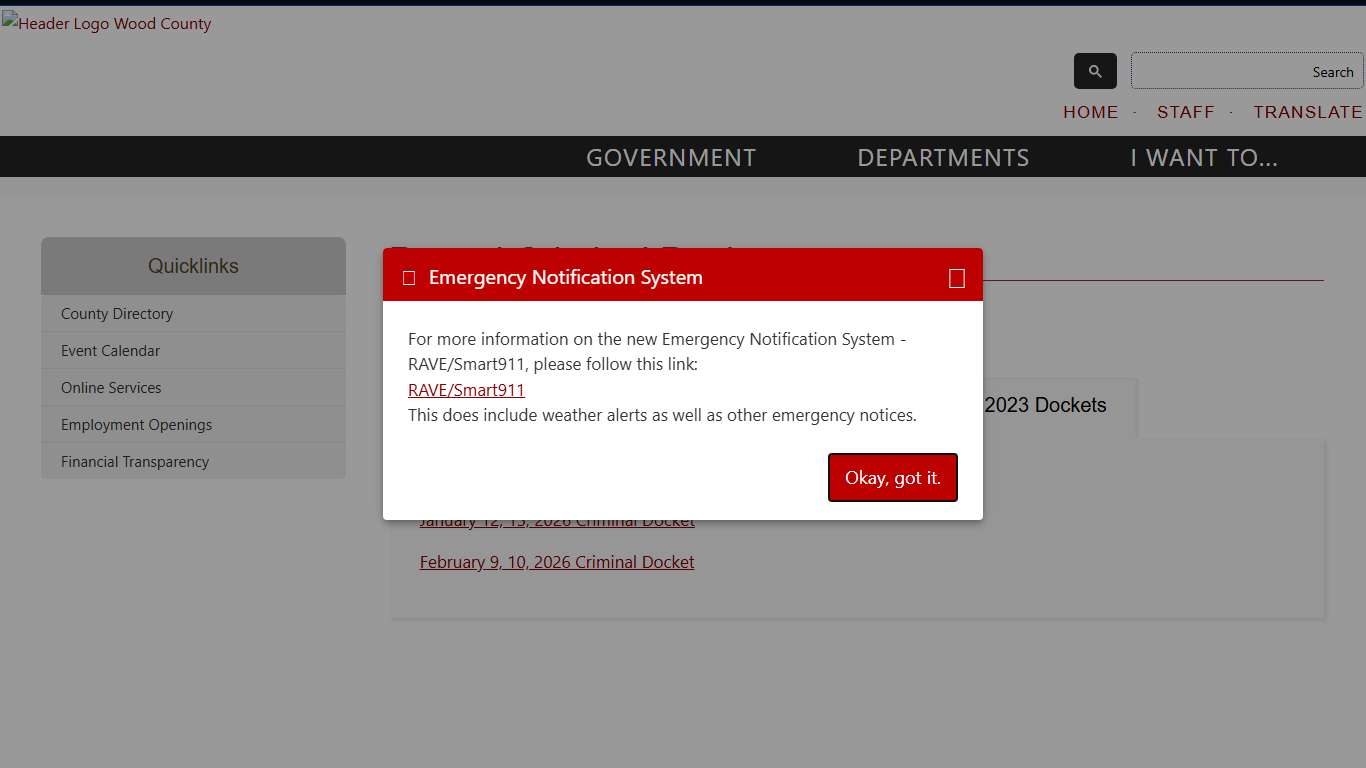Image resolution: width=1366 pixels, height=768 pixels.
Task: Click the alert icon beside Emergency Notification title
Action: pyautogui.click(x=409, y=278)
